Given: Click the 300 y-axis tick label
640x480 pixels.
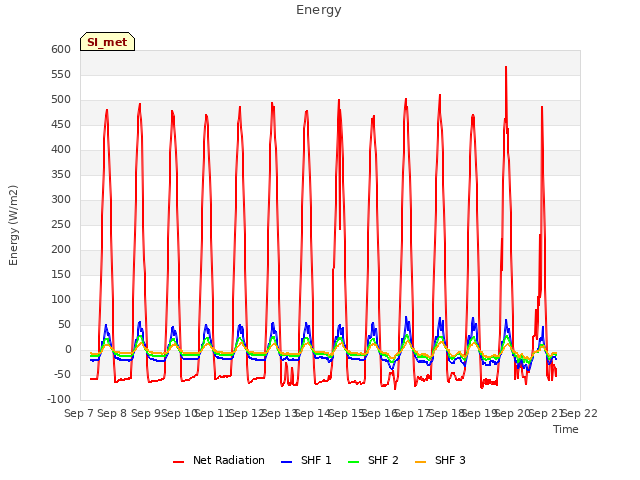Looking at the screenshot, I should point(61,200).
